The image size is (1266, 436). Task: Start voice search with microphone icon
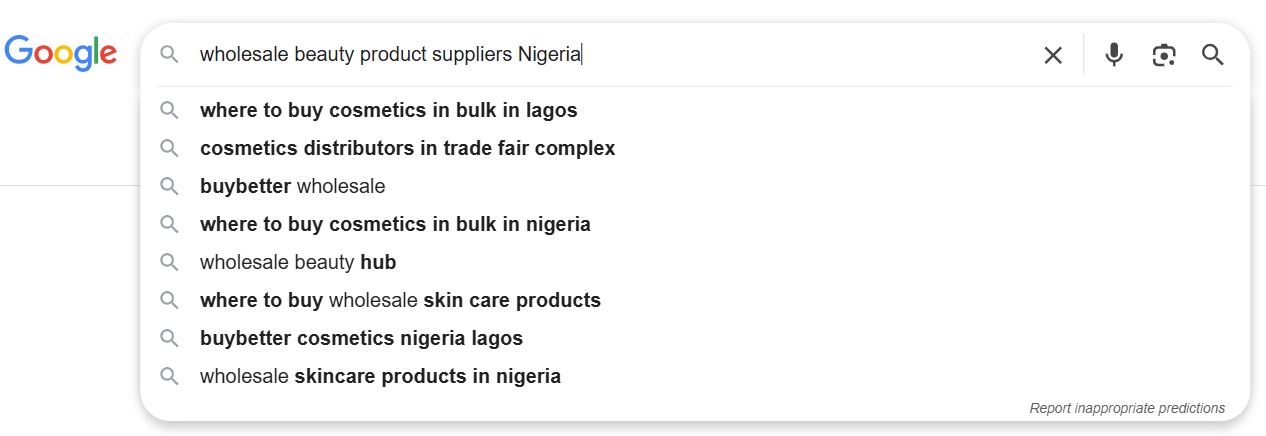(x=1114, y=55)
